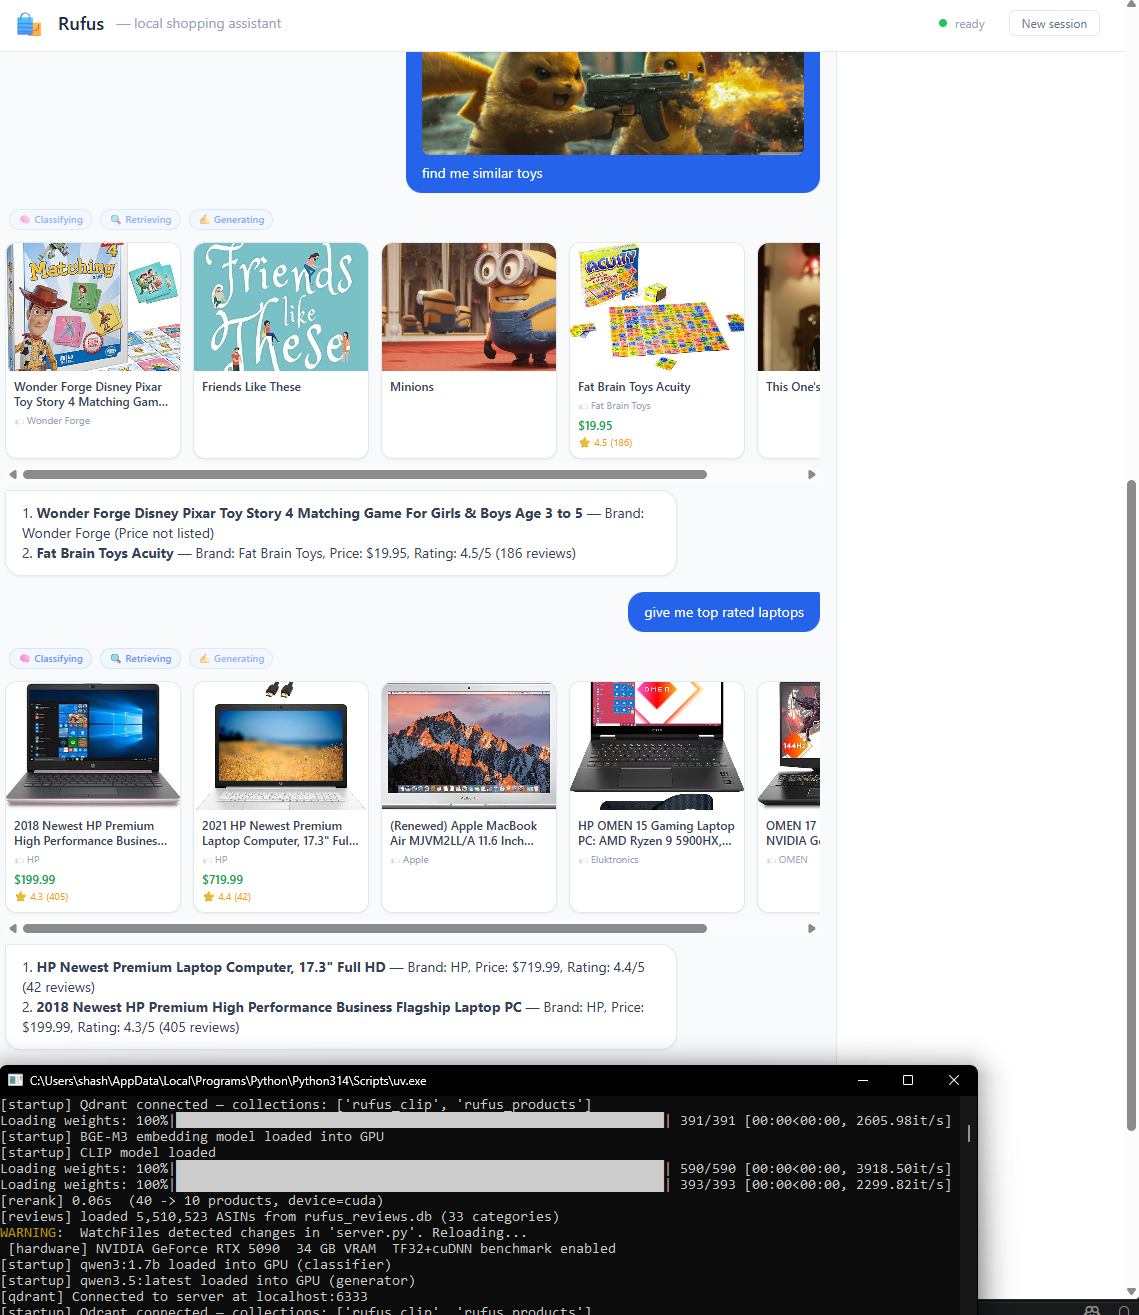Open the Minions product image
Screen dimensions: 1139x1315
(x=469, y=307)
